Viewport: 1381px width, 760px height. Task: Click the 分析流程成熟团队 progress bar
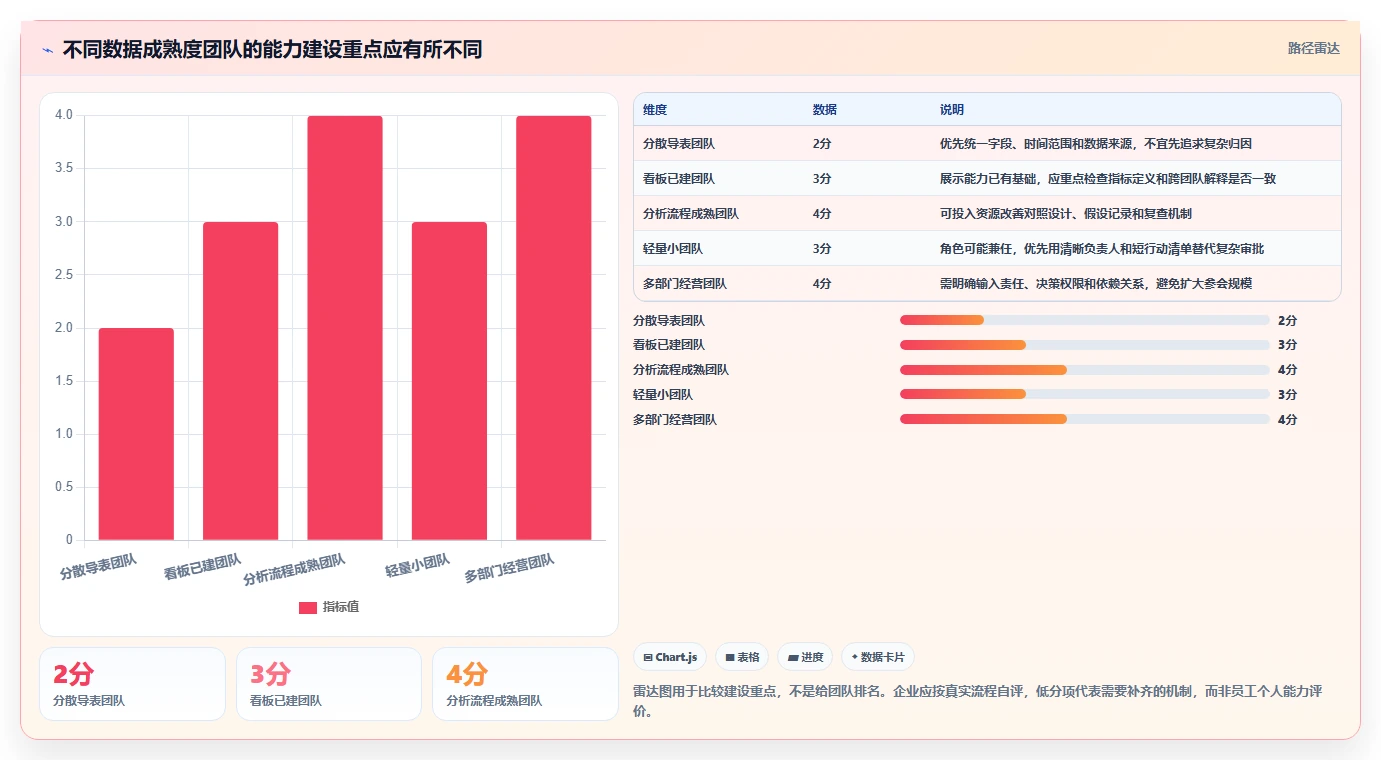pos(1084,370)
